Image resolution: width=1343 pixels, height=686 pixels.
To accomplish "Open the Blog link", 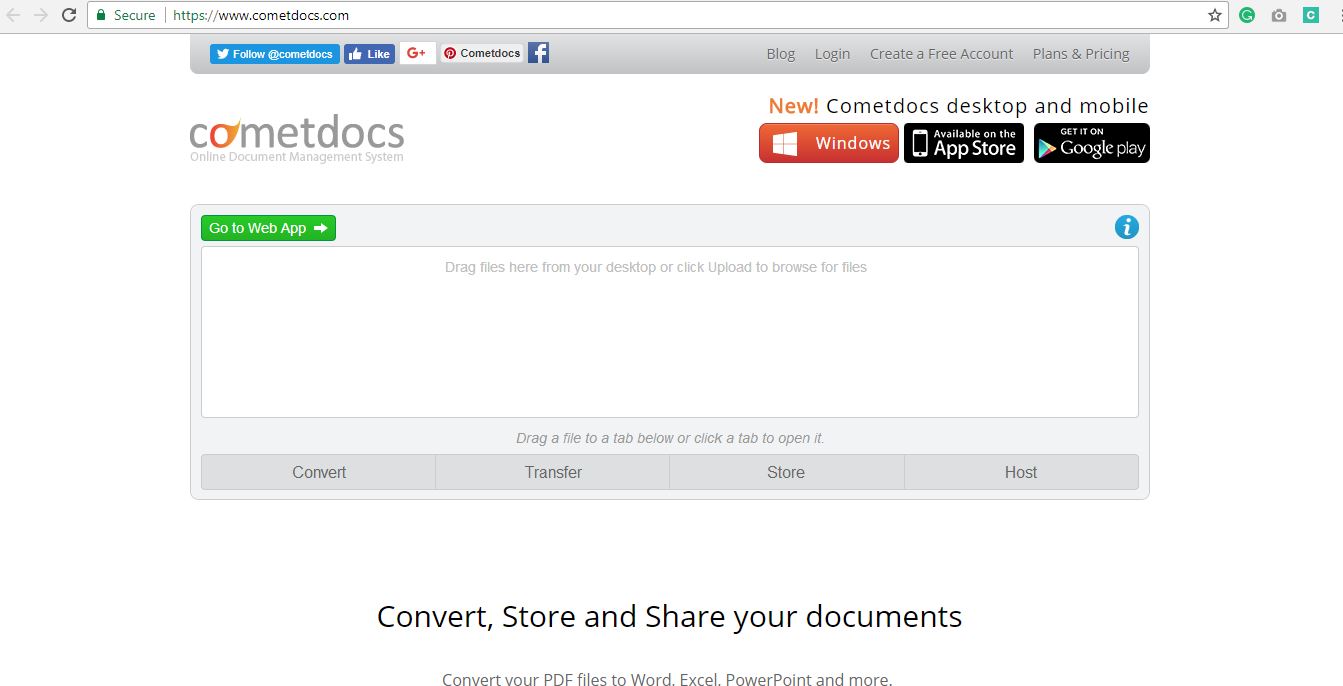I will [781, 54].
